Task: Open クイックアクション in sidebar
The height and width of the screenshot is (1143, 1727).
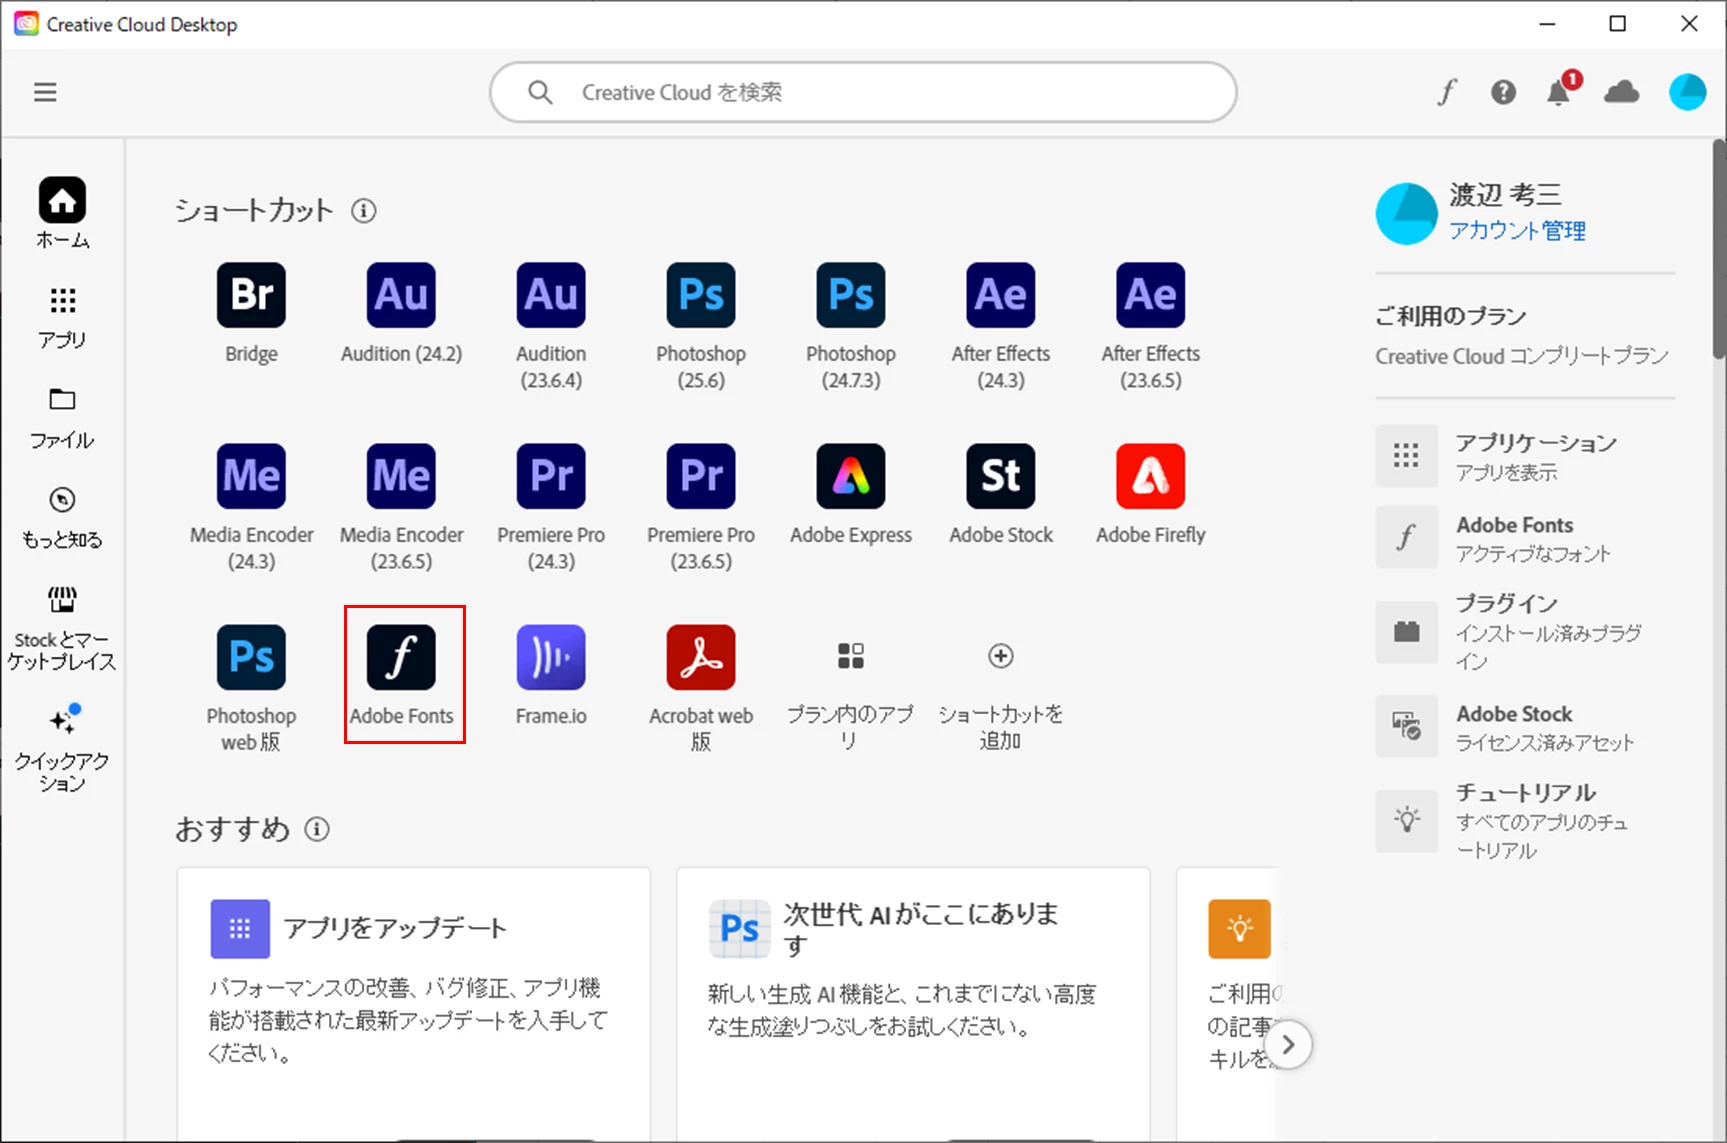Action: (62, 749)
